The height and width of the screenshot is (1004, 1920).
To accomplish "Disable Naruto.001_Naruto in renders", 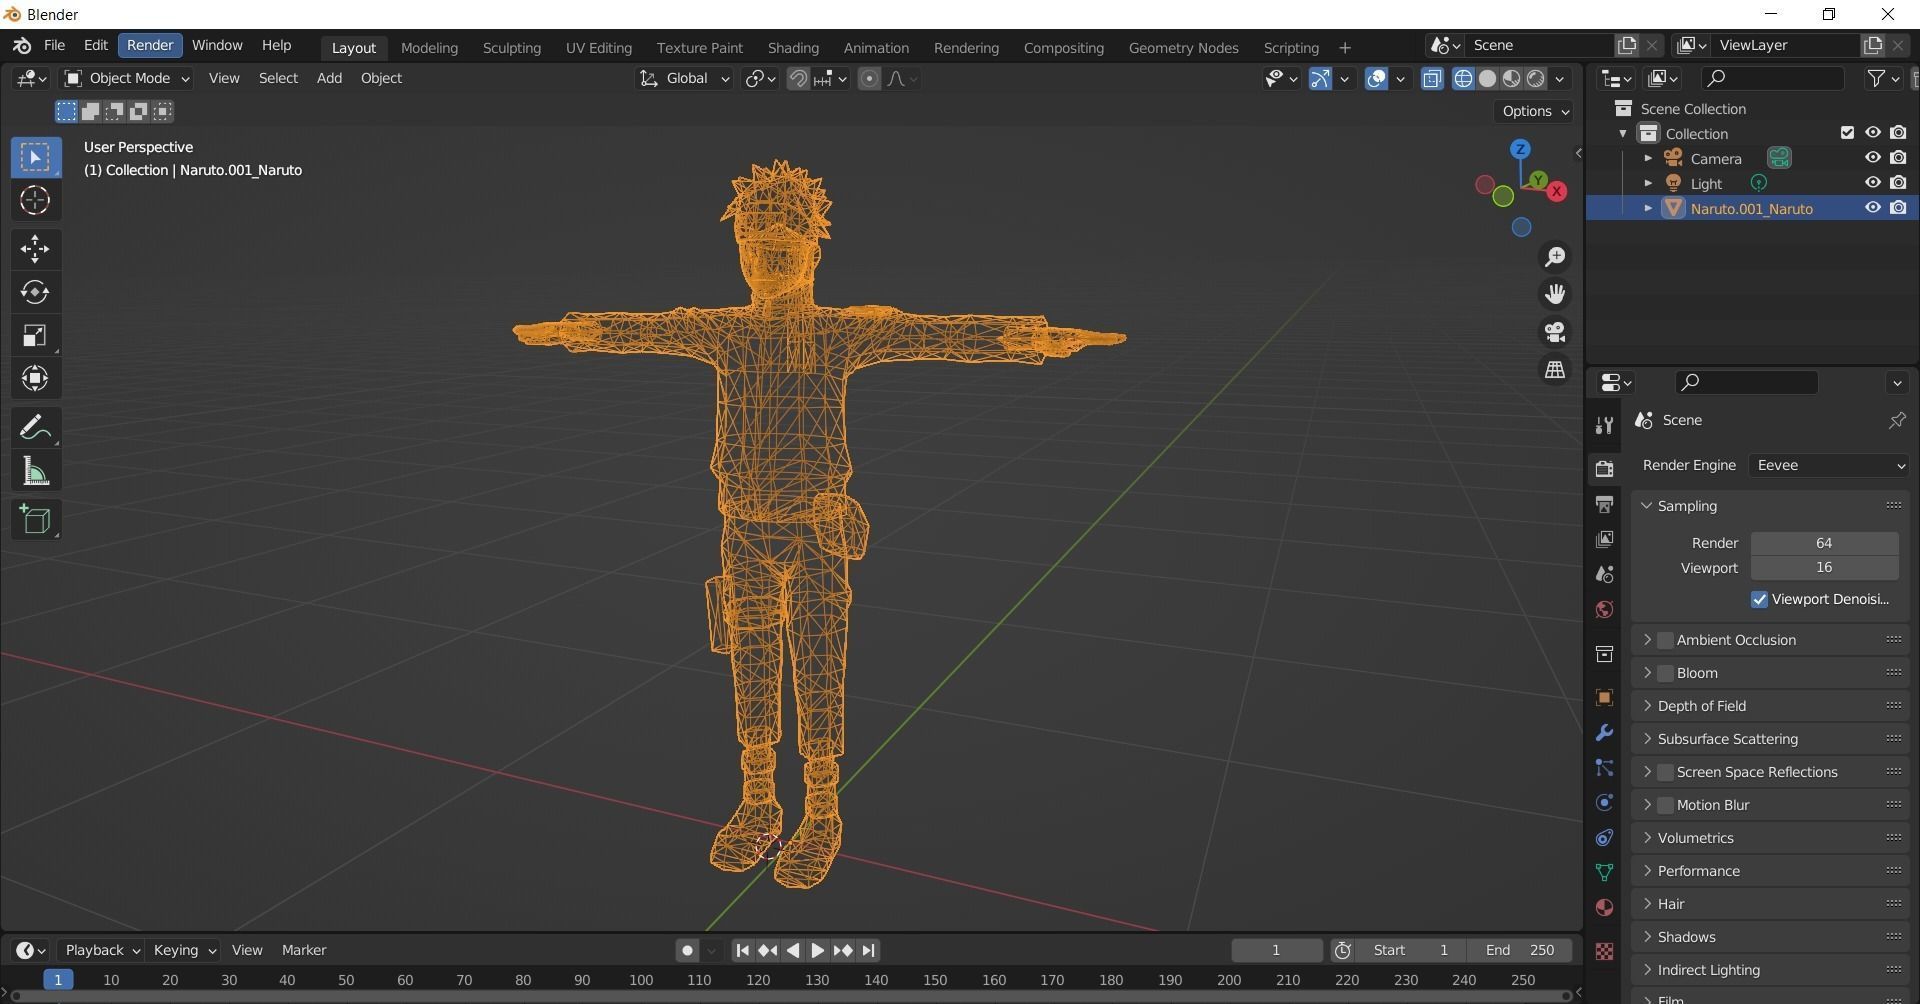I will (x=1898, y=208).
